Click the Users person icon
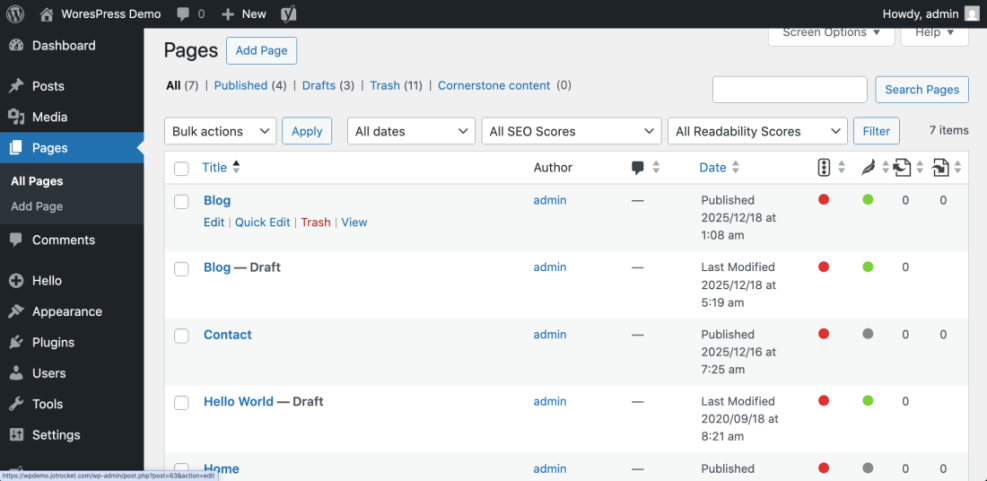 [x=16, y=373]
